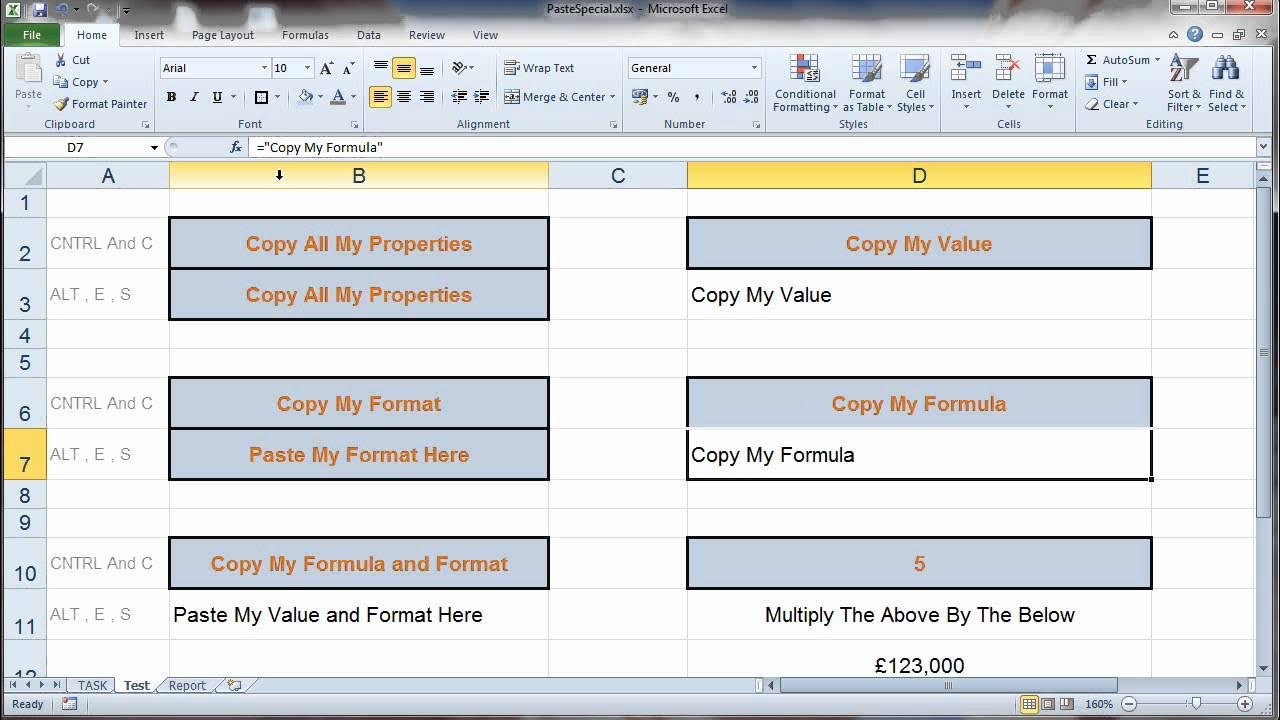Click the Paste button

(x=27, y=80)
